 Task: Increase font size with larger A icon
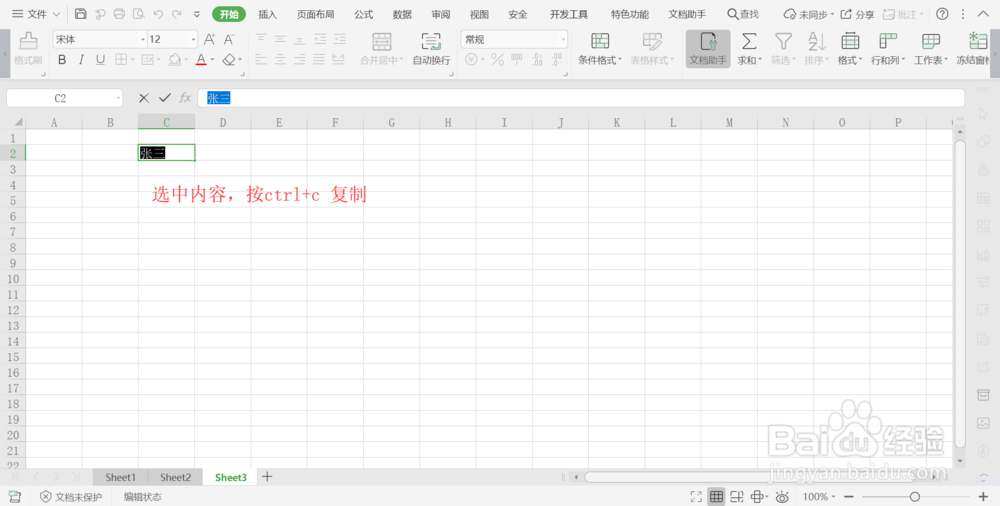tap(209, 40)
